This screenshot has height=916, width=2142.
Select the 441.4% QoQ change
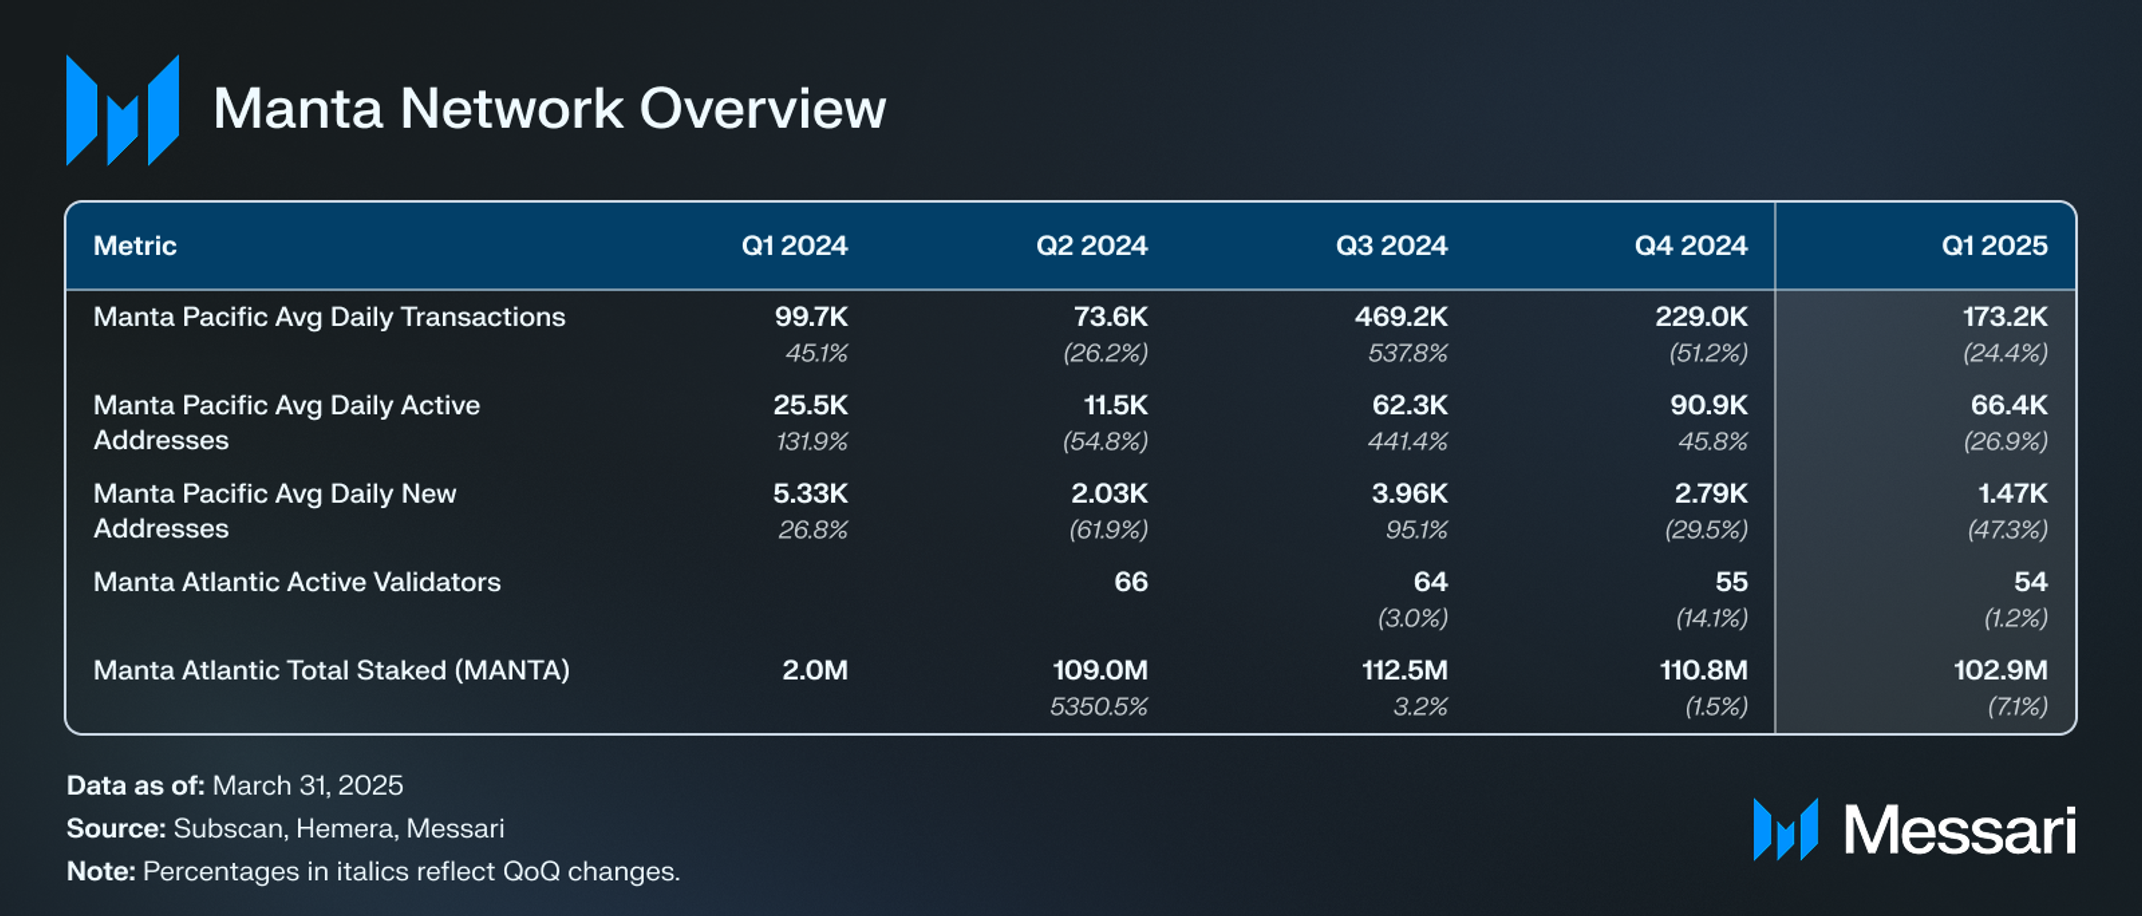pos(1408,441)
